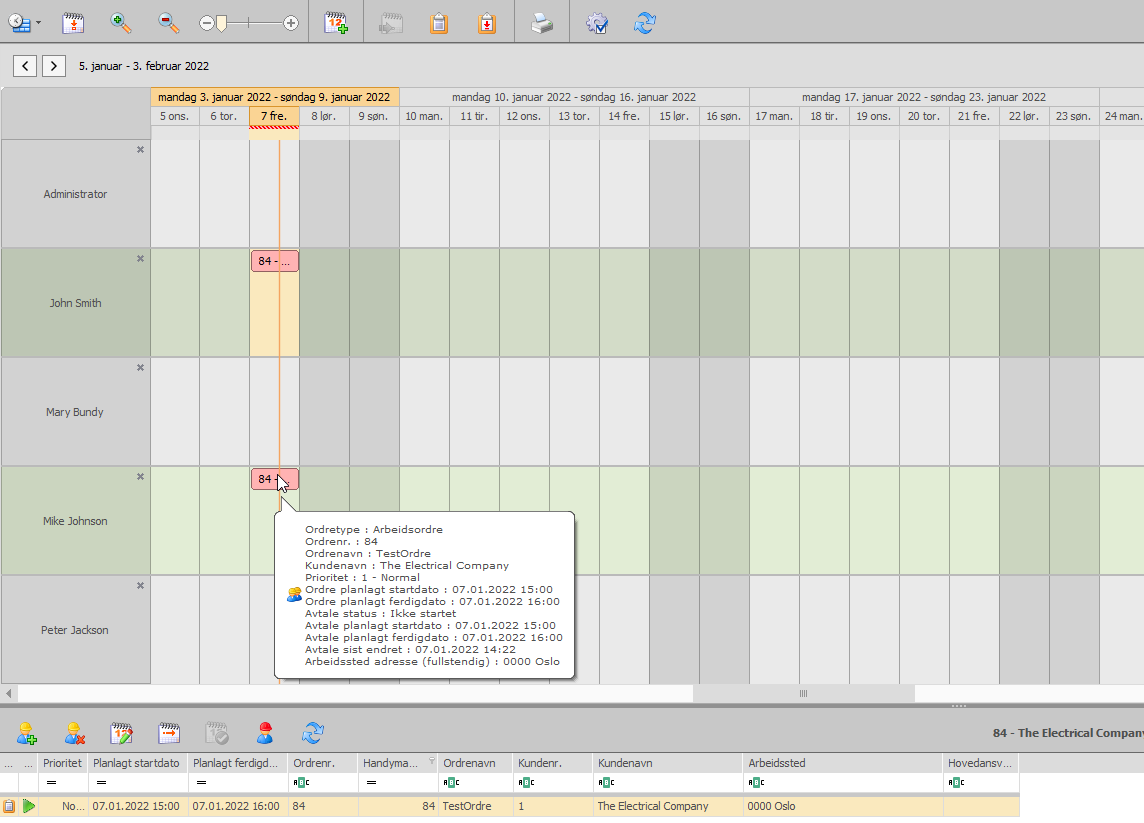Sort by Hovedansv... column header
1144x823 pixels.
coord(981,763)
